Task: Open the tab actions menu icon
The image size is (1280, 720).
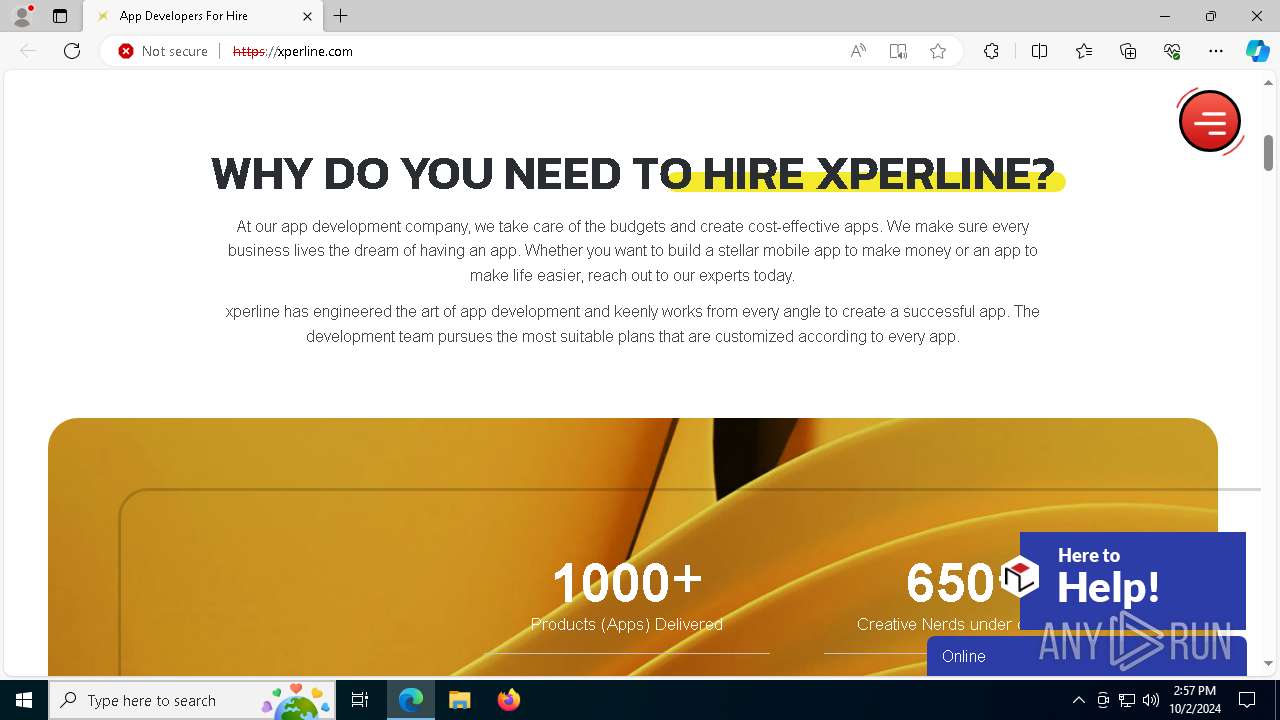Action: [60, 16]
